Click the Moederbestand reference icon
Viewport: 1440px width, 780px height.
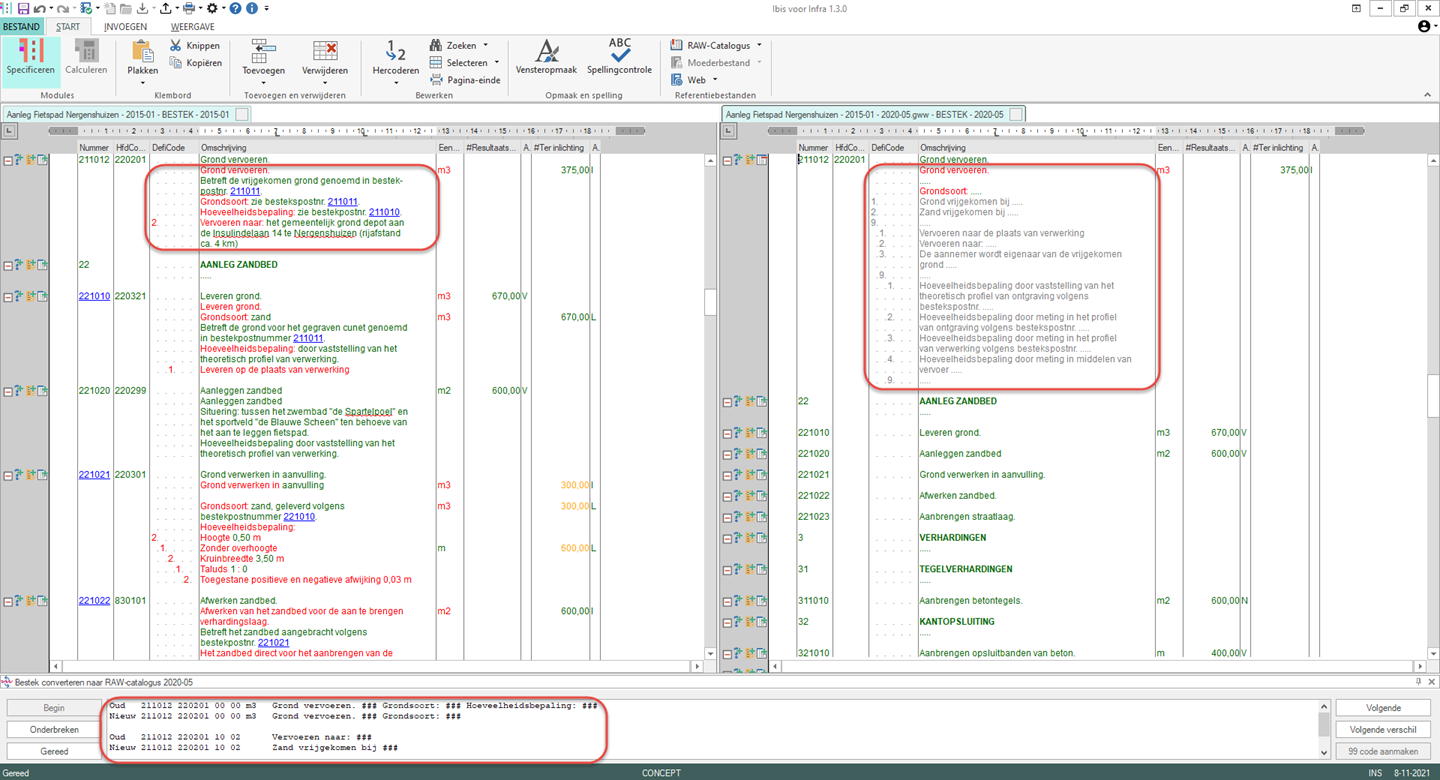677,63
